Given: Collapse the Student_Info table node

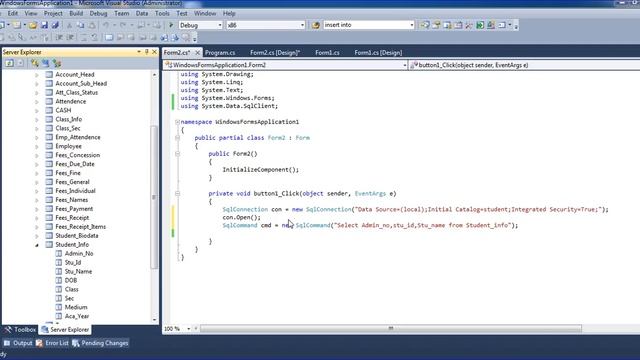Looking at the screenshot, I should pos(37,245).
